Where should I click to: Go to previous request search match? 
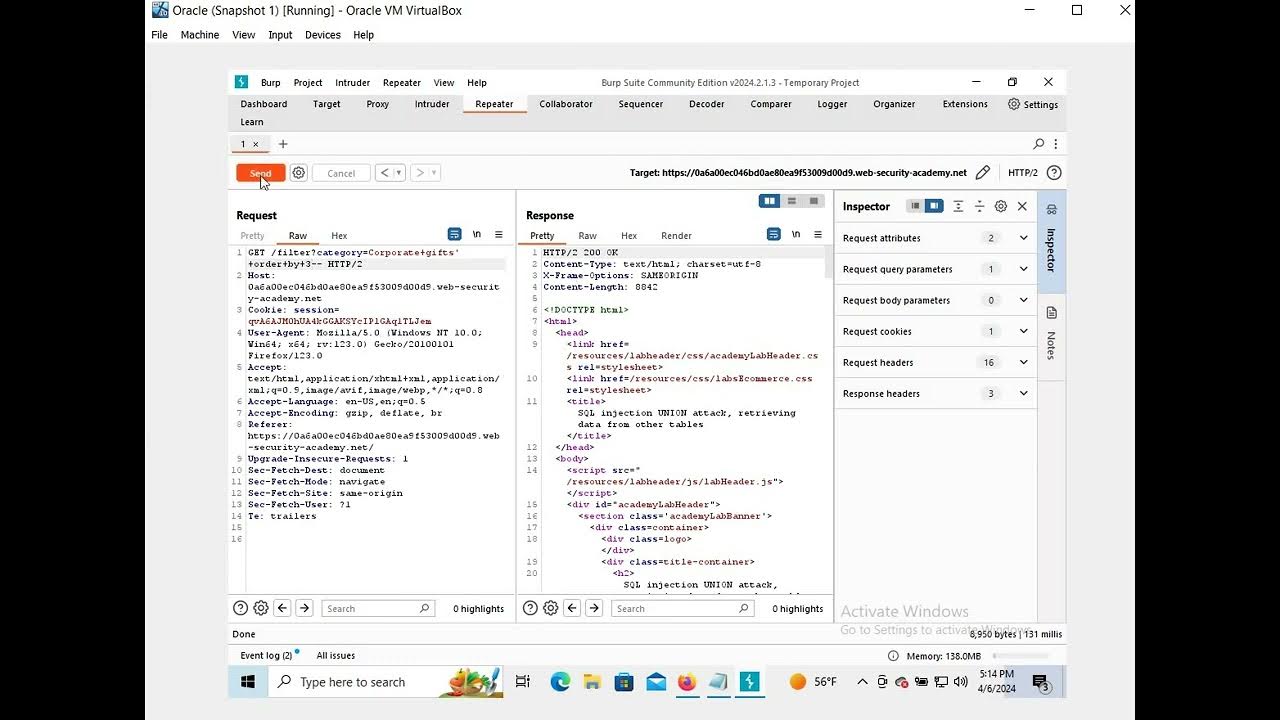point(282,608)
